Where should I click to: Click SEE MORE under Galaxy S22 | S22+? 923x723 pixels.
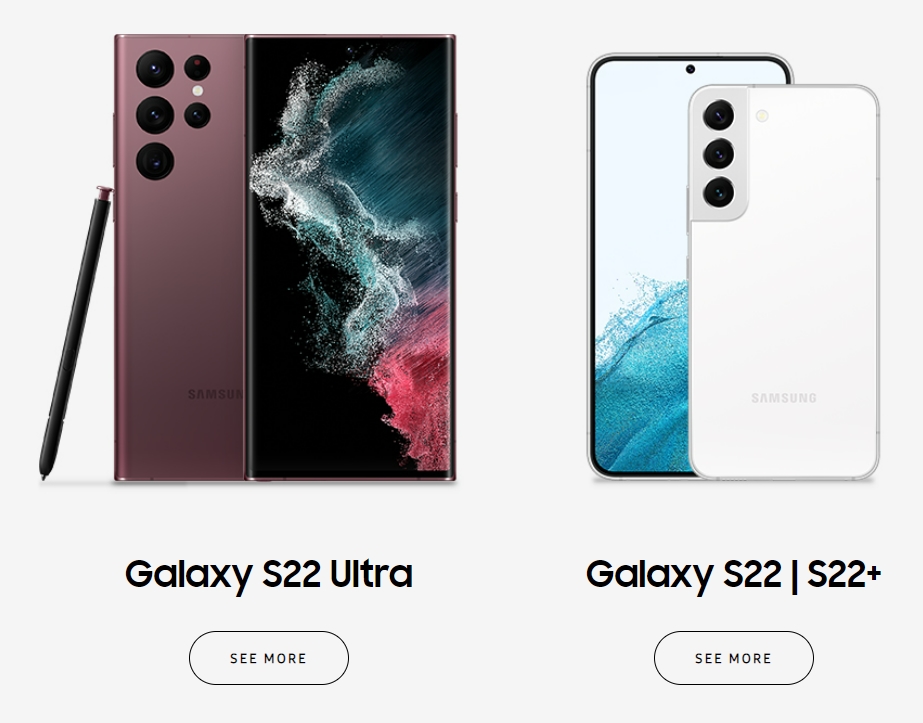point(733,658)
